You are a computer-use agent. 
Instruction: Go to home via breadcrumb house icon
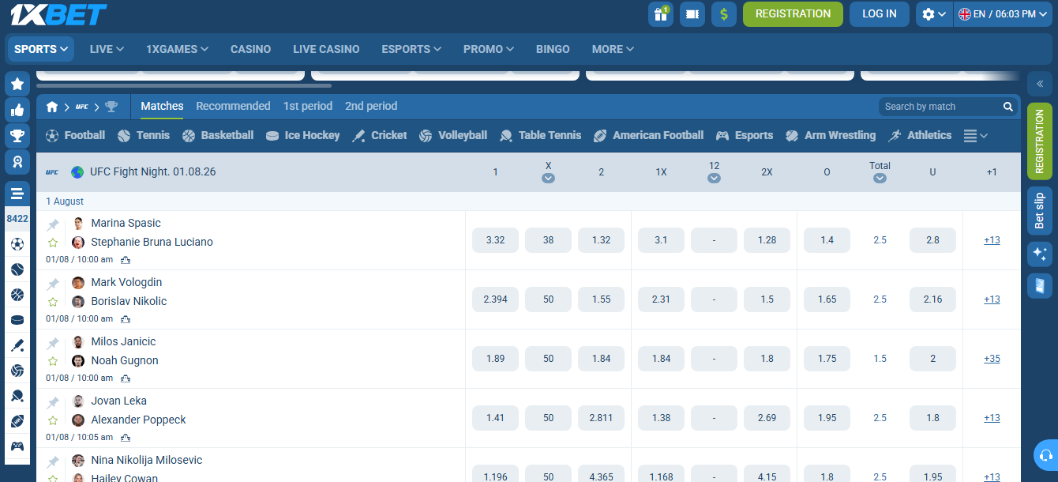[x=52, y=107]
